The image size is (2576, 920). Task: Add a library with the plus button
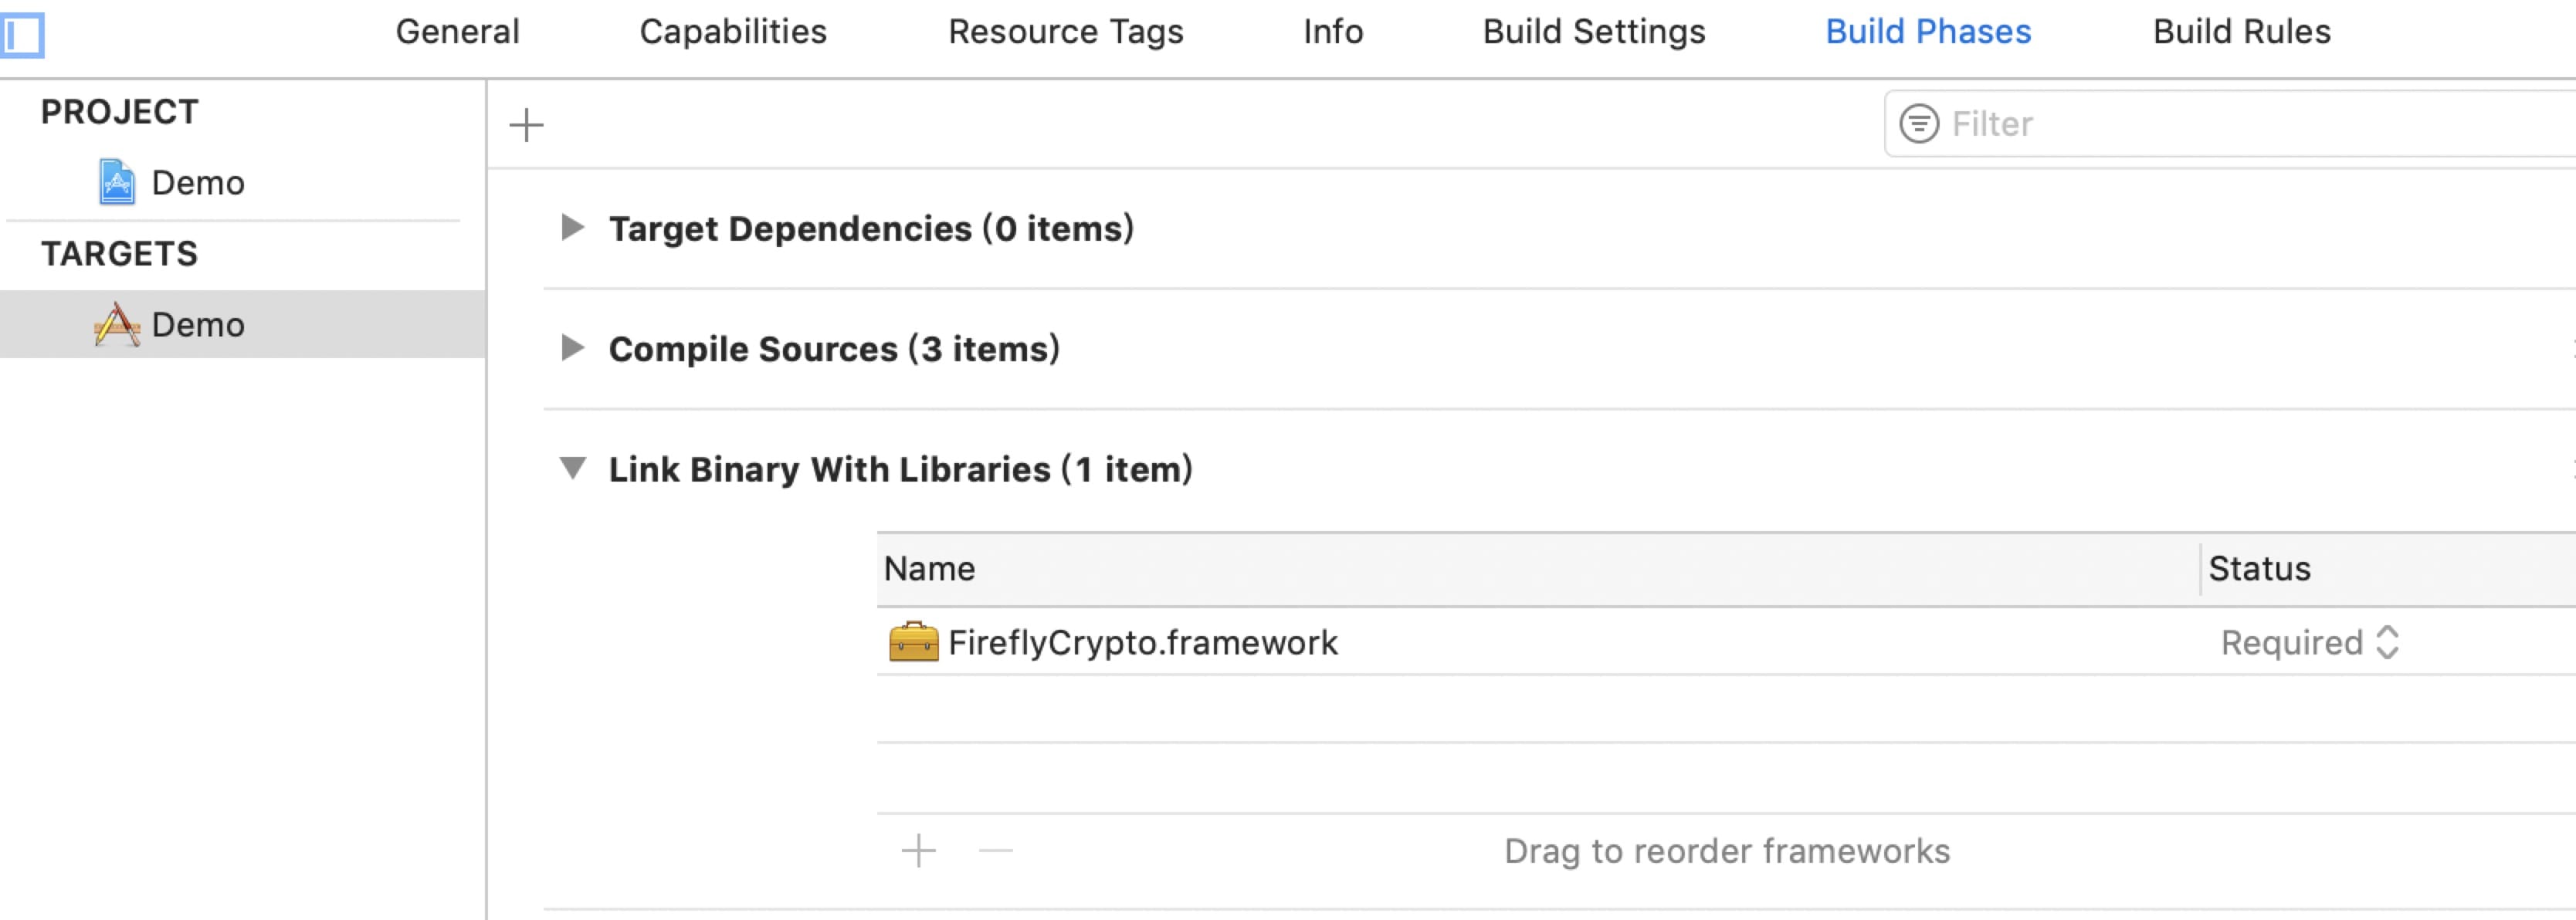[918, 851]
